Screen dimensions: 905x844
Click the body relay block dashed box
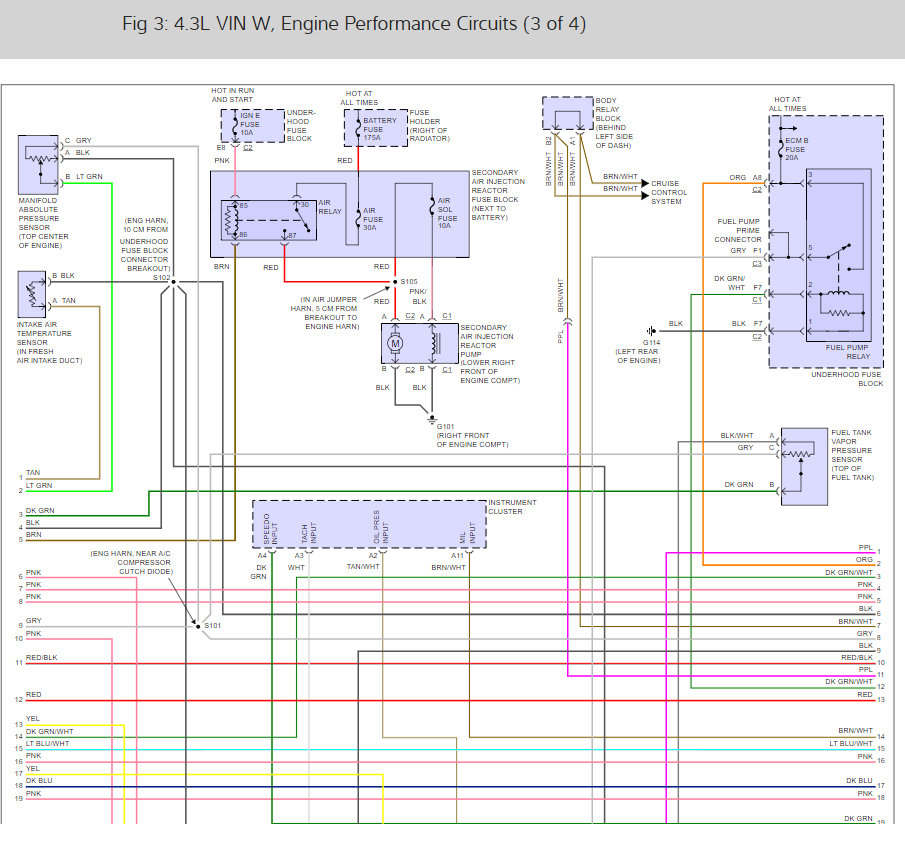568,113
